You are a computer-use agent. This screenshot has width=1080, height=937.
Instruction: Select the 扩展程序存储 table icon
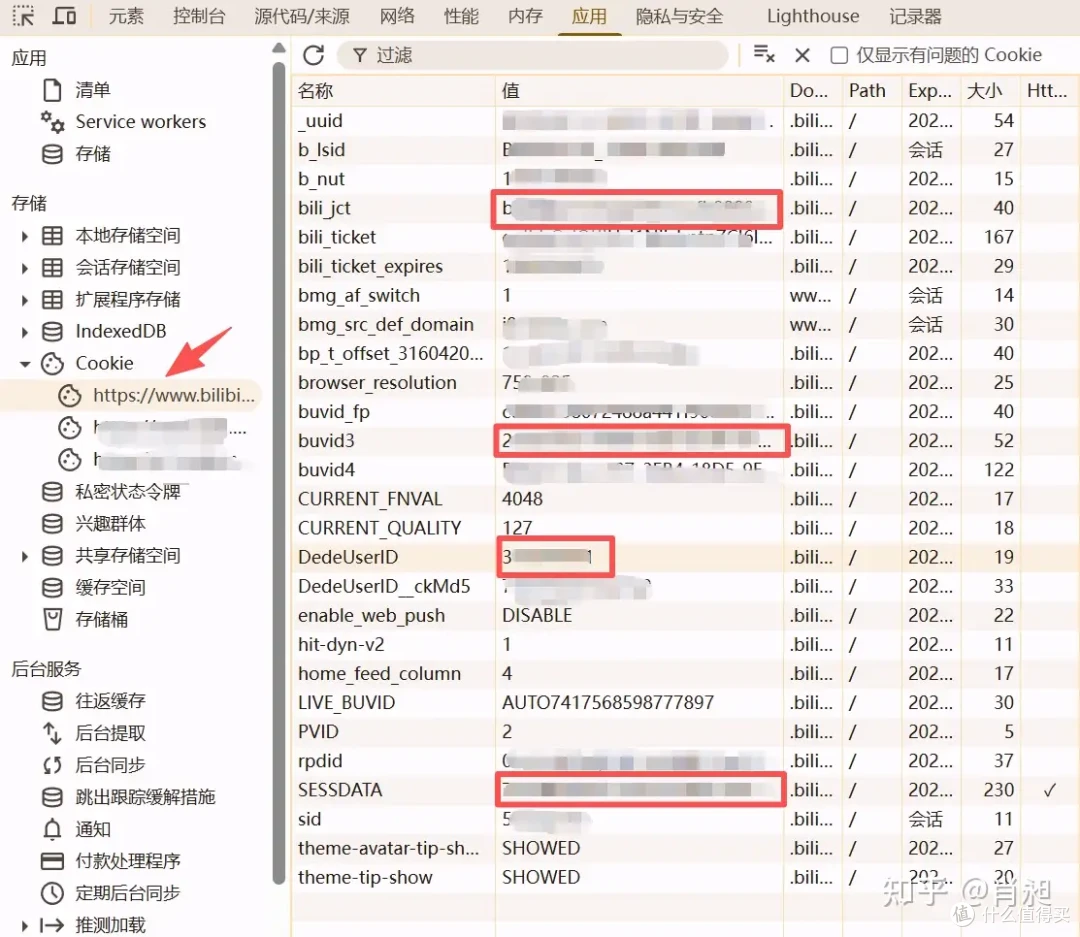[x=52, y=299]
